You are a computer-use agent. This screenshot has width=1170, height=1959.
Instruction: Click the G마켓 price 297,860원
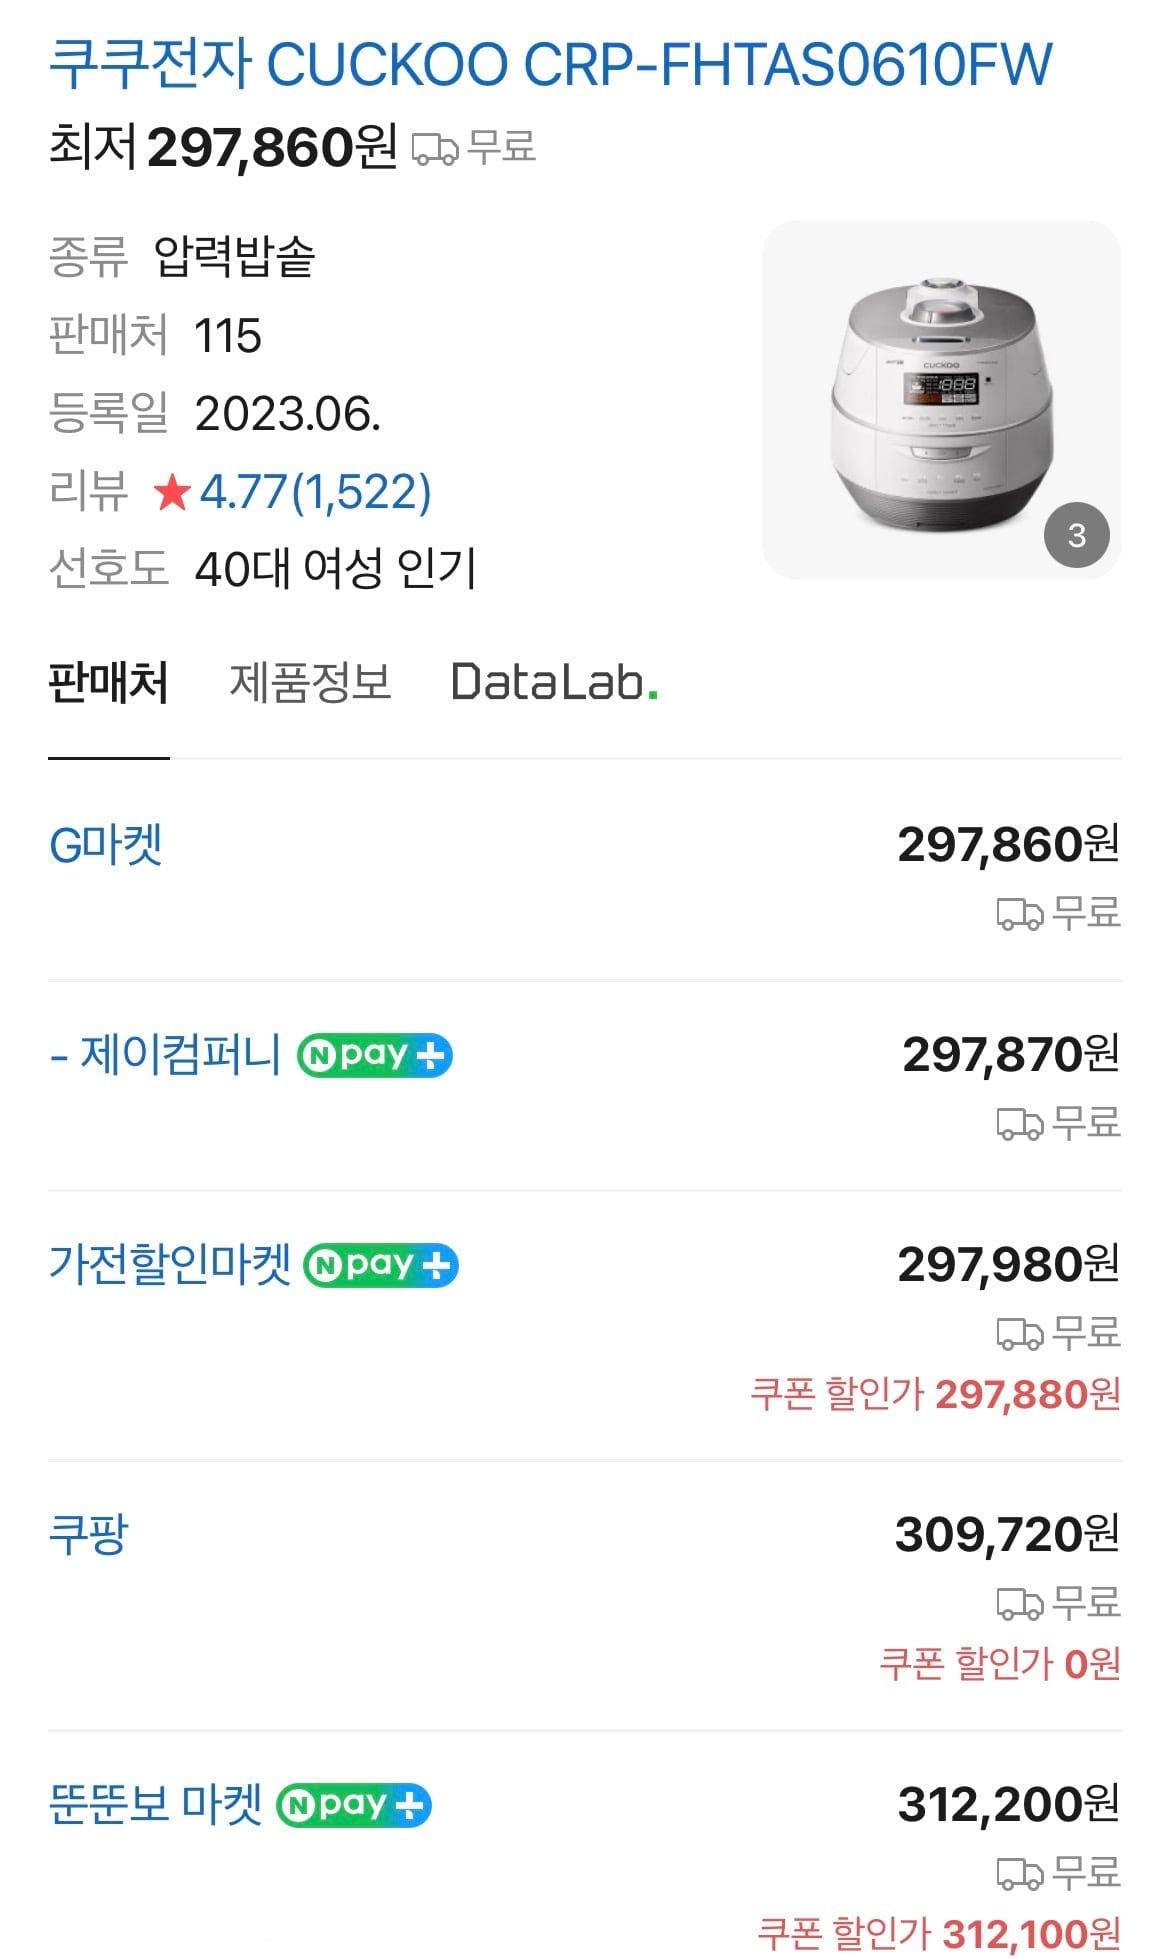click(1007, 846)
